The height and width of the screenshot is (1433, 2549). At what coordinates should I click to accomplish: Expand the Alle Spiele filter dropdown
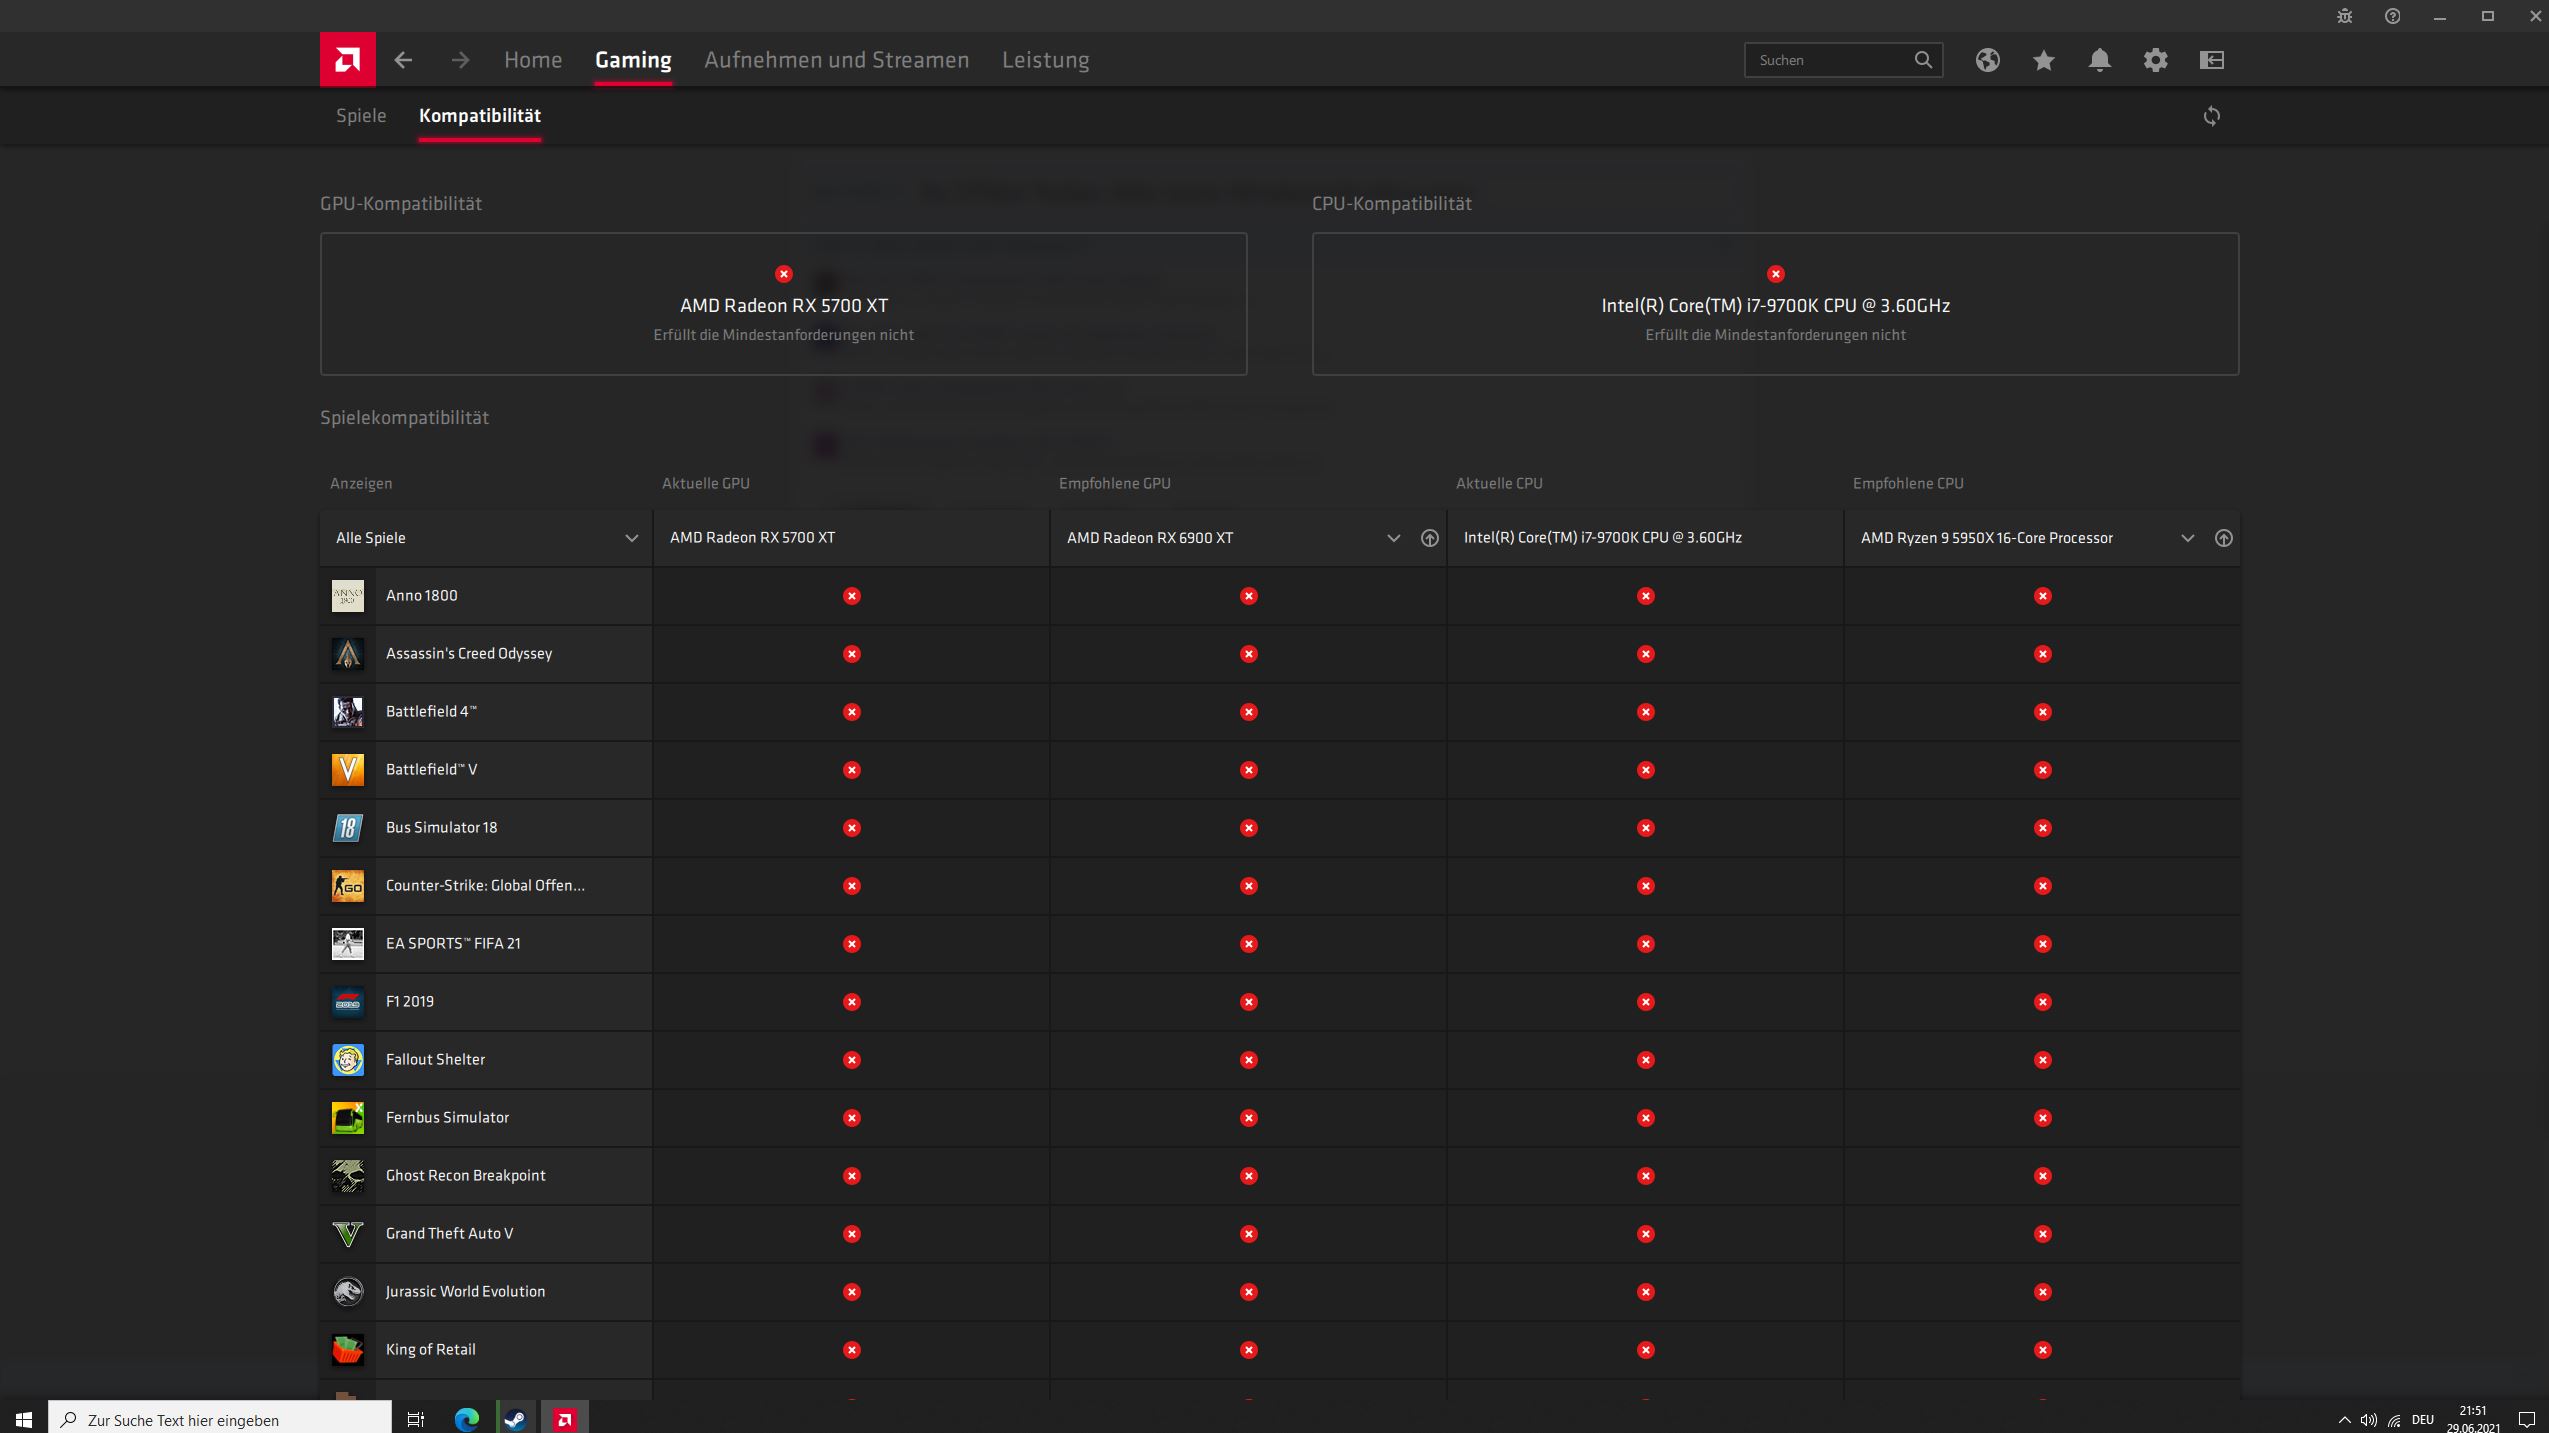631,538
